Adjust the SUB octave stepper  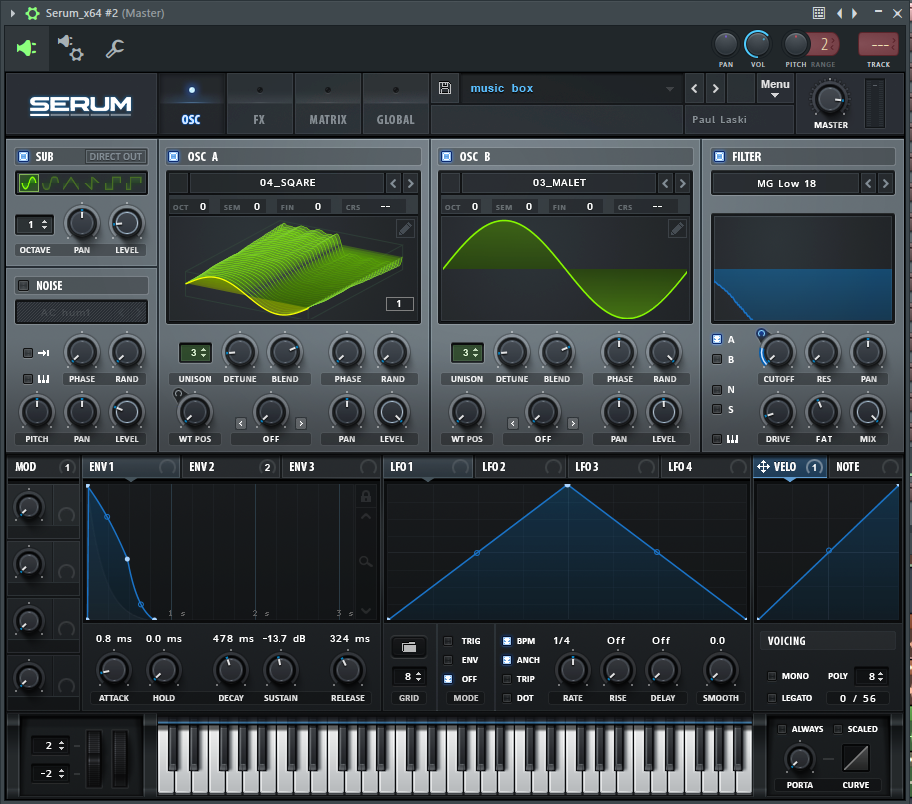[35, 225]
